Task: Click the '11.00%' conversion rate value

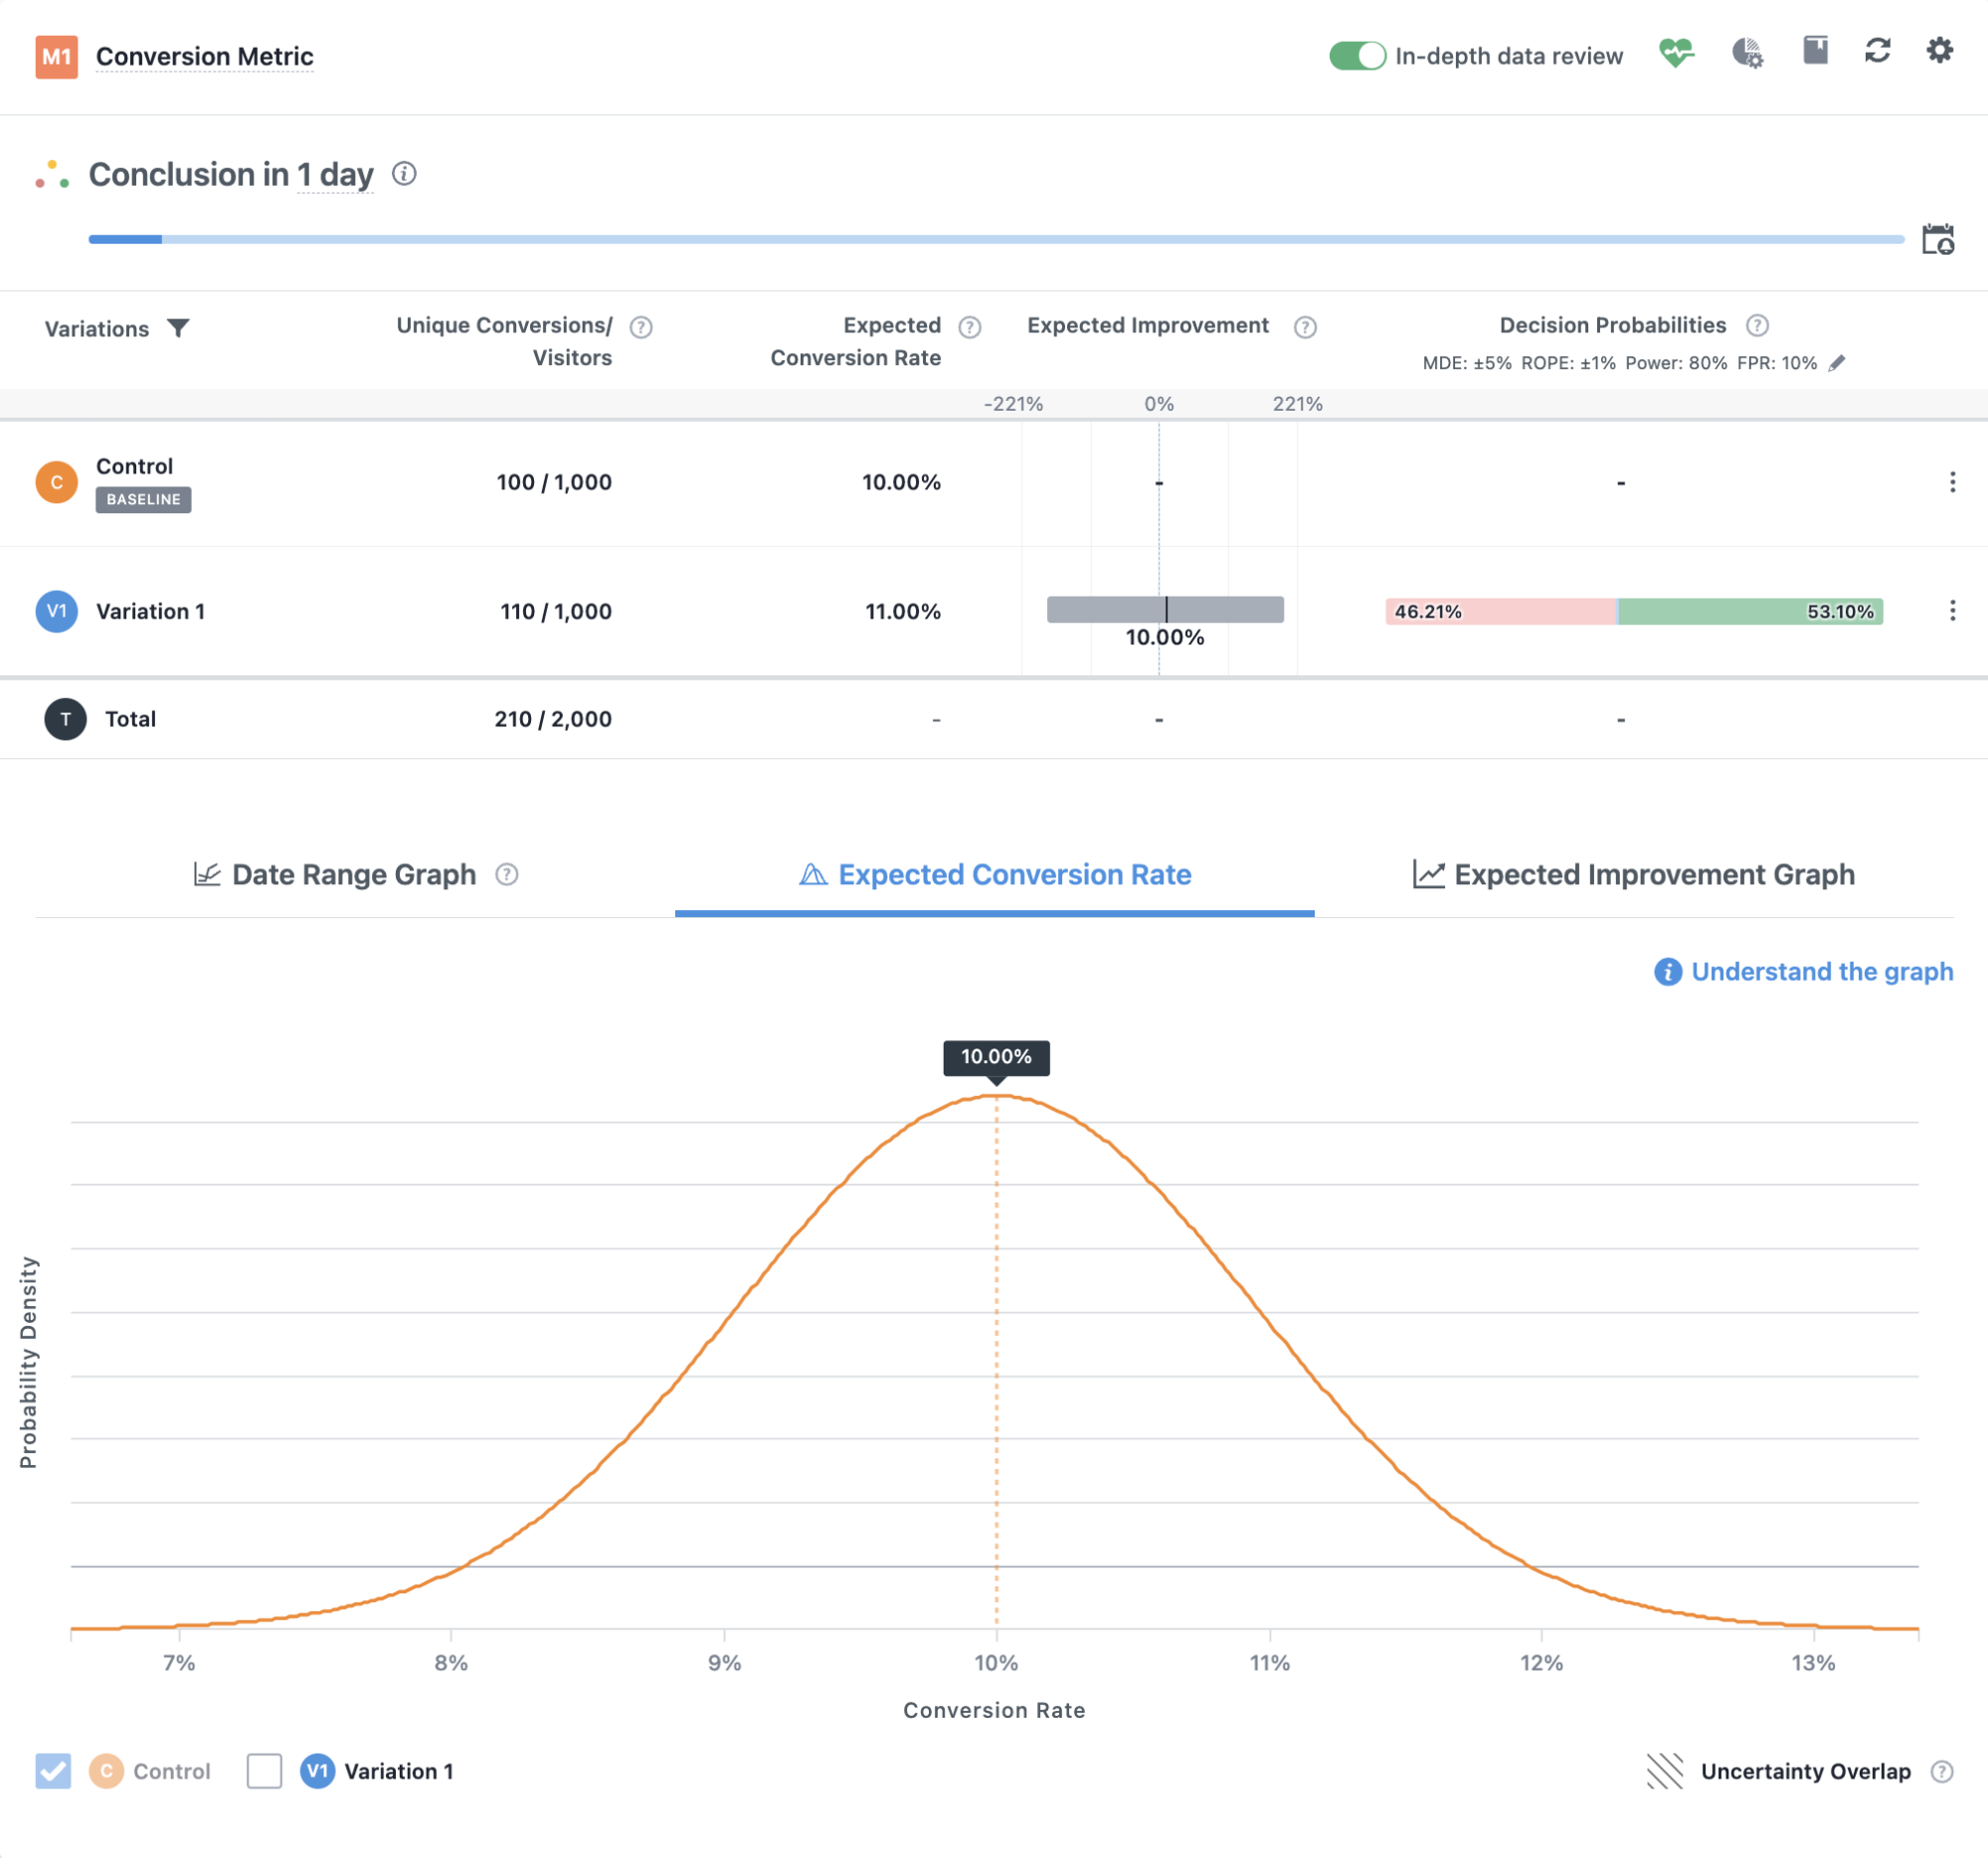Action: (903, 611)
